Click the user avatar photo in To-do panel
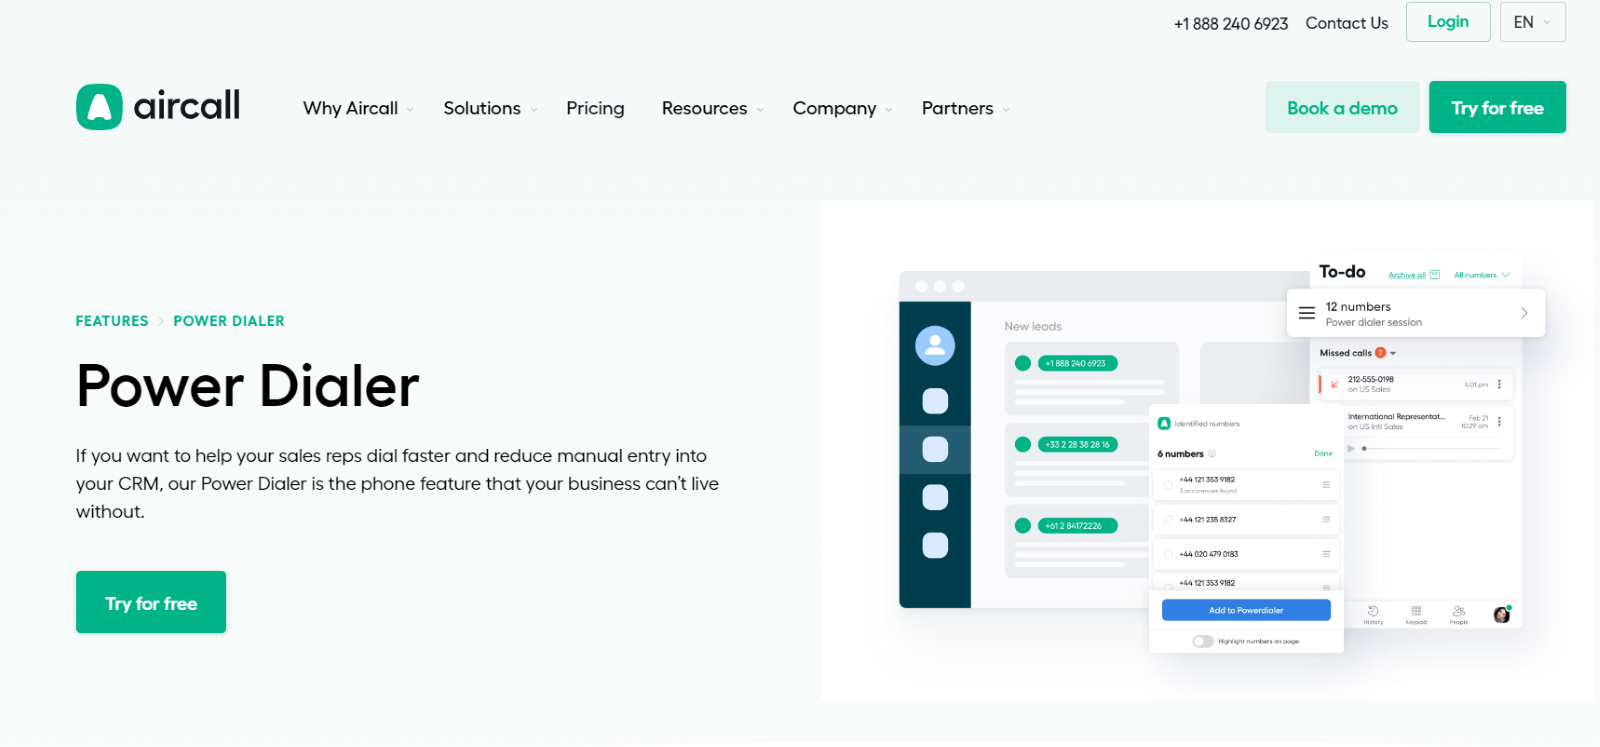This screenshot has height=747, width=1600. [x=1501, y=614]
